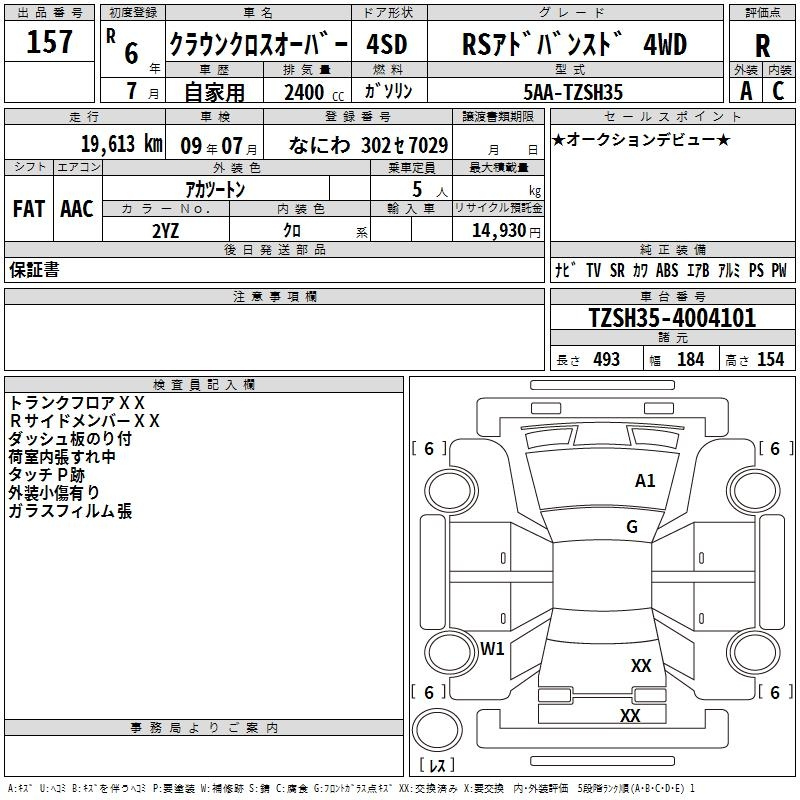800x800 pixels.
Task: Click the overall grade R score
Action: [x=763, y=45]
